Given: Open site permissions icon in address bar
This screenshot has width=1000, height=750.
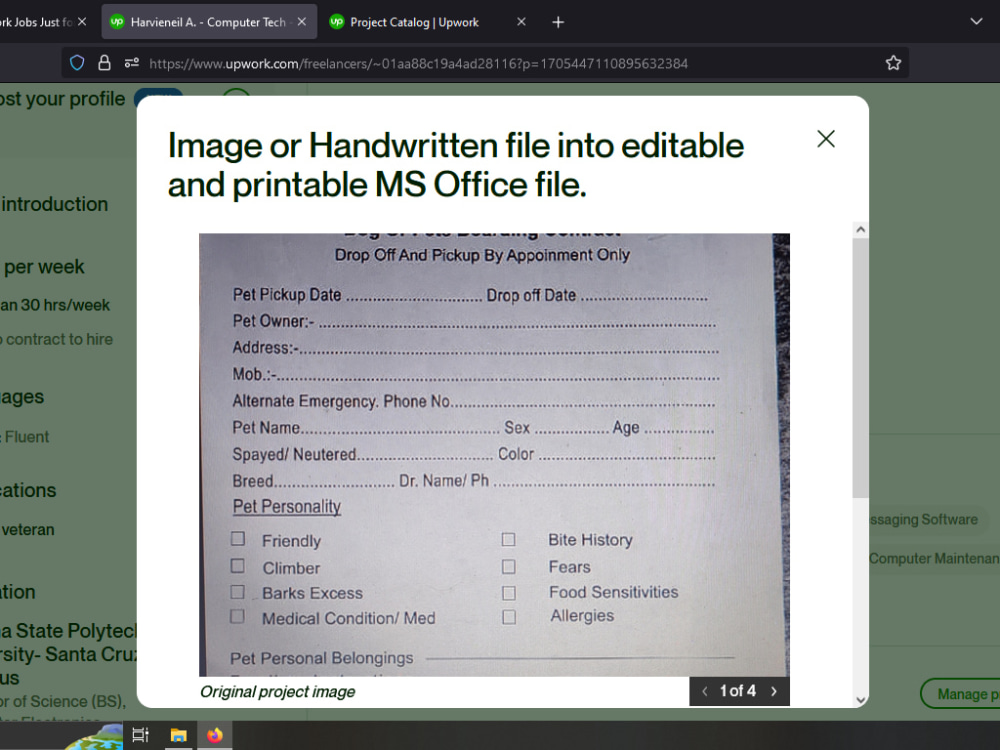Looking at the screenshot, I should click(131, 63).
